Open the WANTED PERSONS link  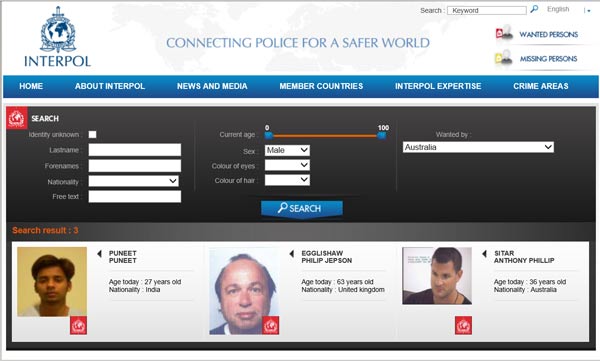click(x=548, y=34)
